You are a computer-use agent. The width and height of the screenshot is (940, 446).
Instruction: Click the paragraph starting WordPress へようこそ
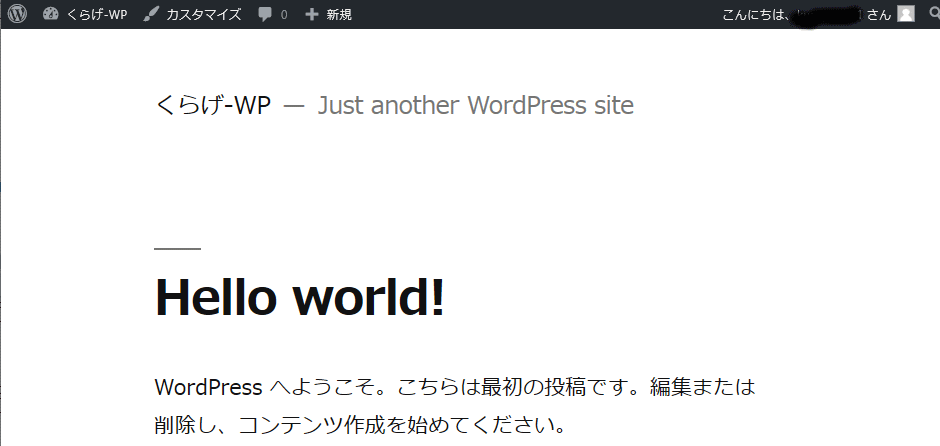[x=454, y=407]
